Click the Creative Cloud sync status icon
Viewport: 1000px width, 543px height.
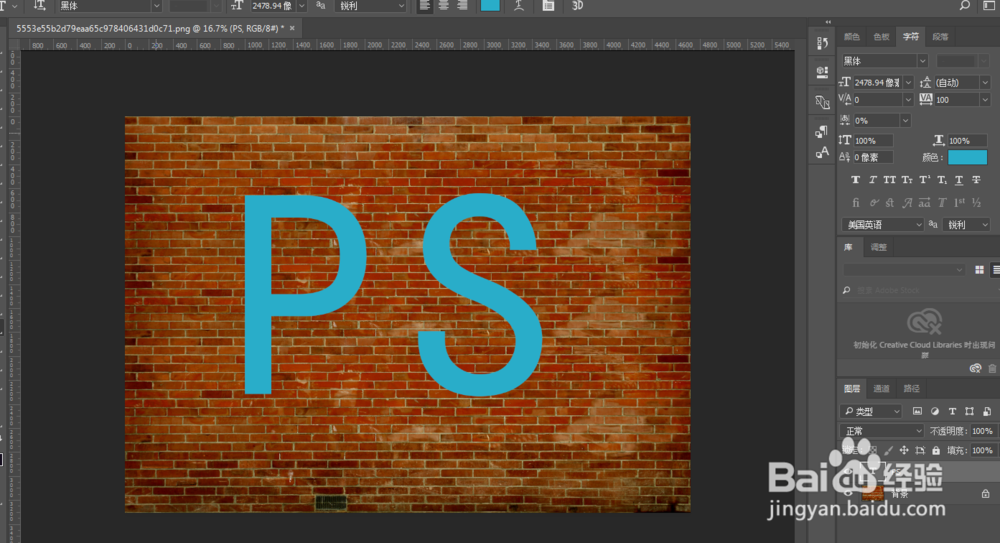[975, 368]
